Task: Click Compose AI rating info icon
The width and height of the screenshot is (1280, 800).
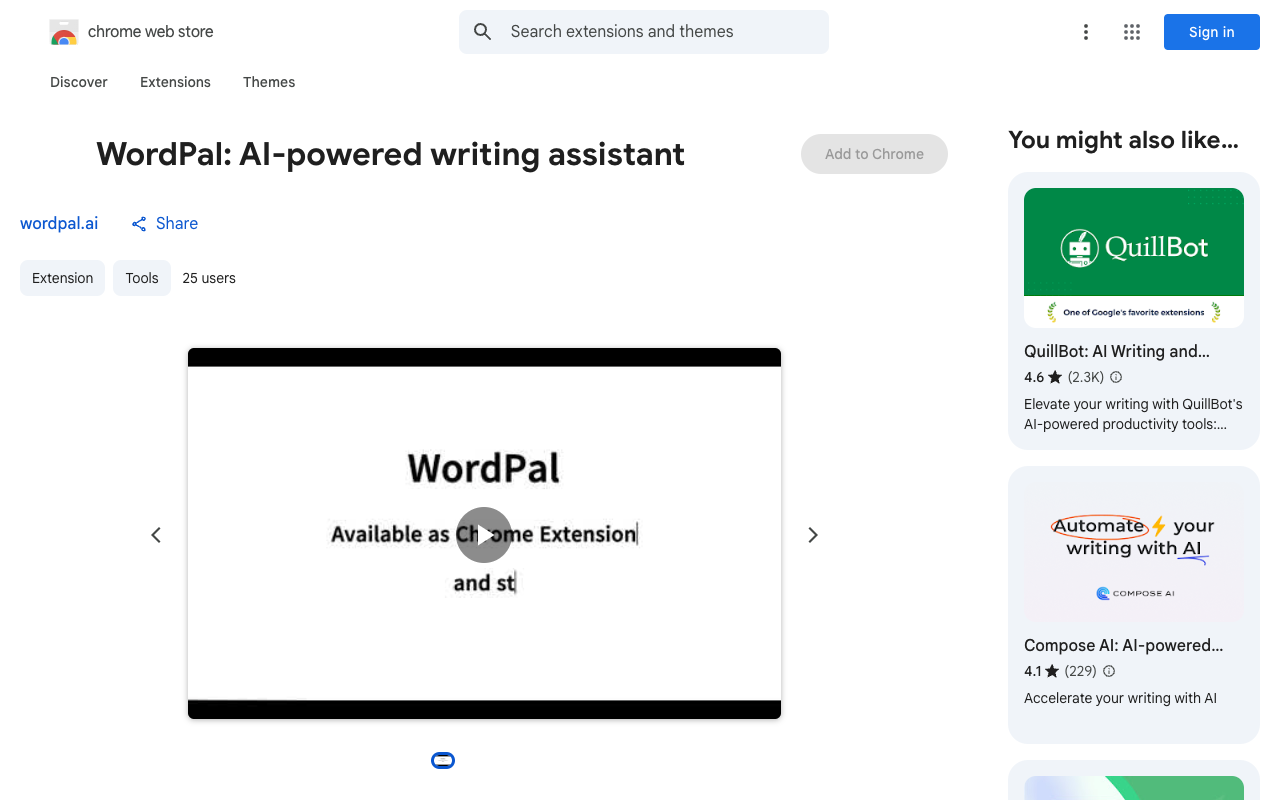Action: click(x=1109, y=671)
